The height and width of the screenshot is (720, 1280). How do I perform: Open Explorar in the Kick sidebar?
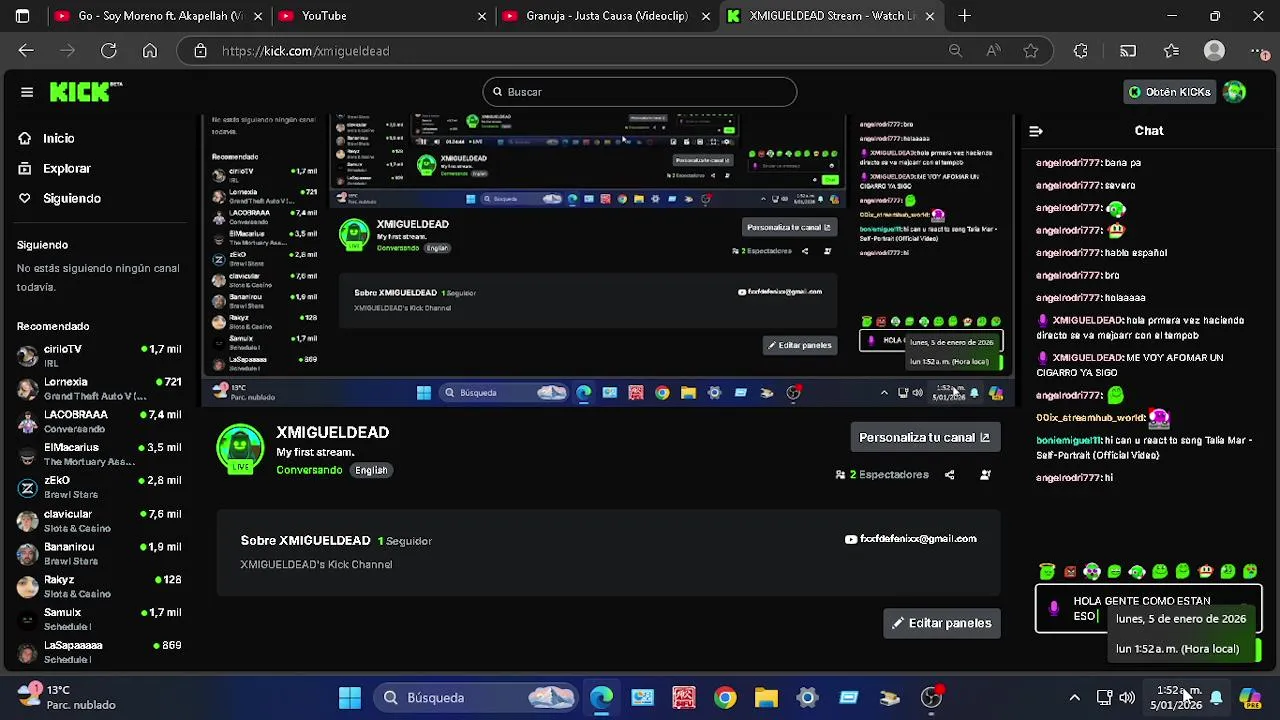[x=66, y=169]
